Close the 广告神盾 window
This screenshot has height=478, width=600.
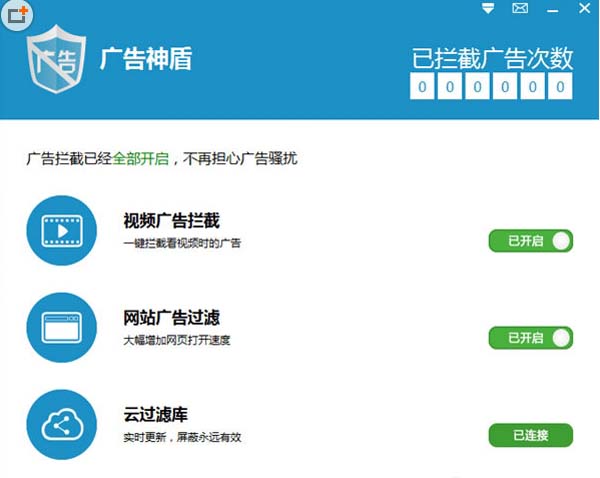[x=584, y=8]
